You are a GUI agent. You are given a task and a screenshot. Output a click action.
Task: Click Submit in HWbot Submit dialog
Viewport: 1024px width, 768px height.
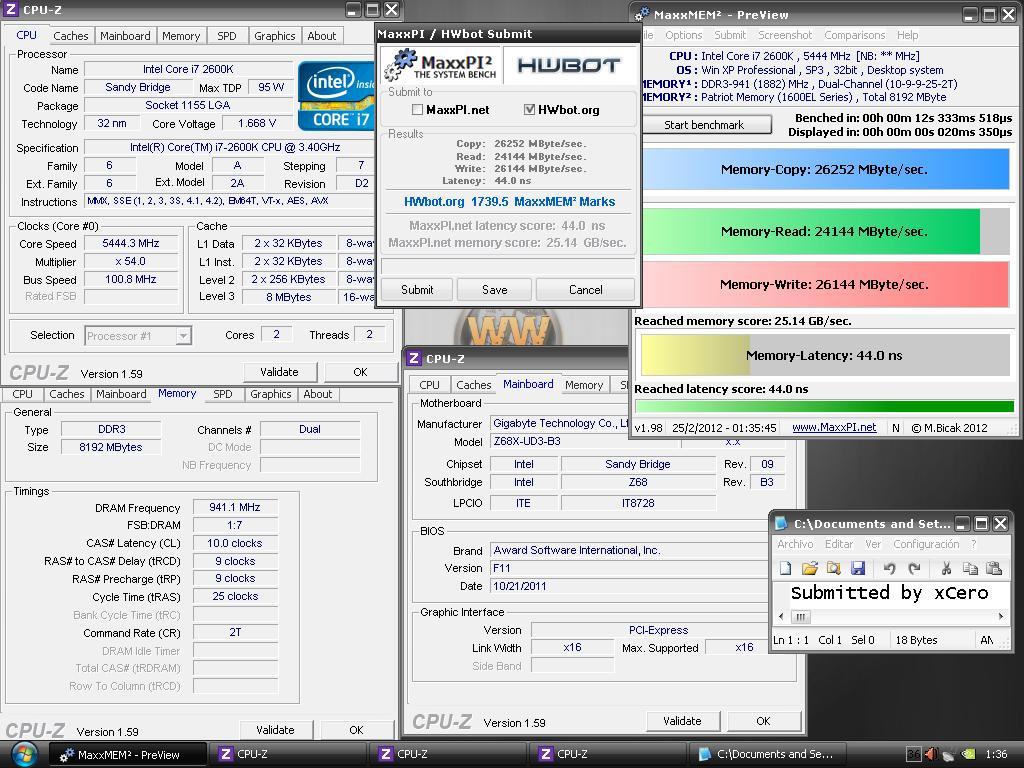point(417,289)
